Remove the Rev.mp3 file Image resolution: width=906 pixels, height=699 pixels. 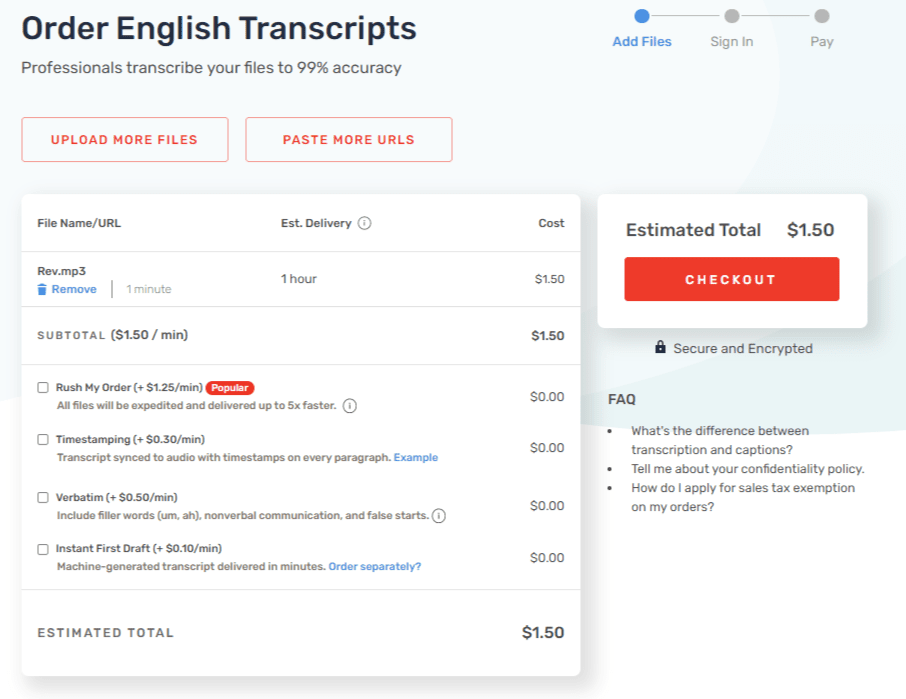click(74, 289)
